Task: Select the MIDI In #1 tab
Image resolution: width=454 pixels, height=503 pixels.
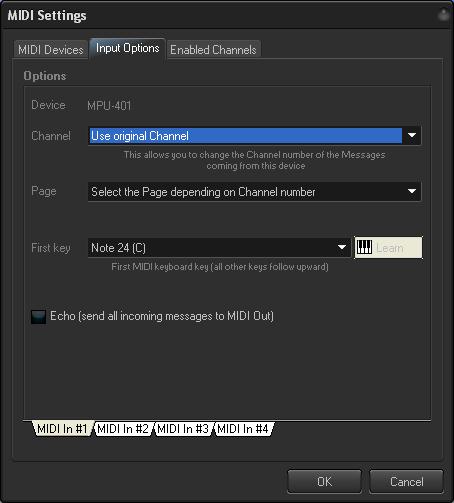Action: point(62,428)
